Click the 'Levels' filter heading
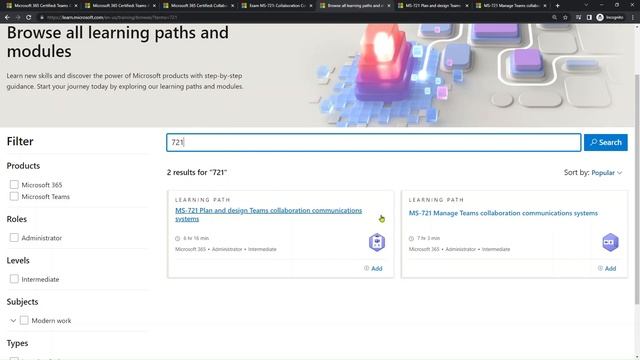 [18, 260]
